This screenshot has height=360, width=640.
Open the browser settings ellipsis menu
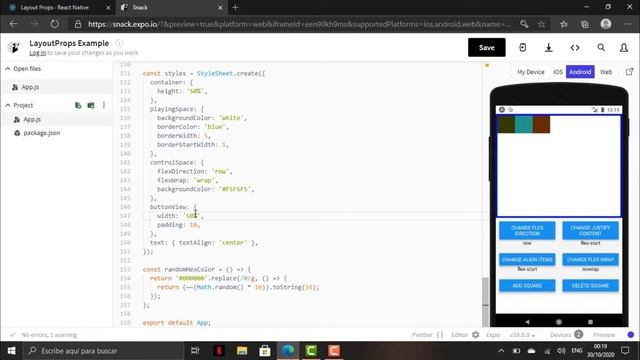coord(627,24)
